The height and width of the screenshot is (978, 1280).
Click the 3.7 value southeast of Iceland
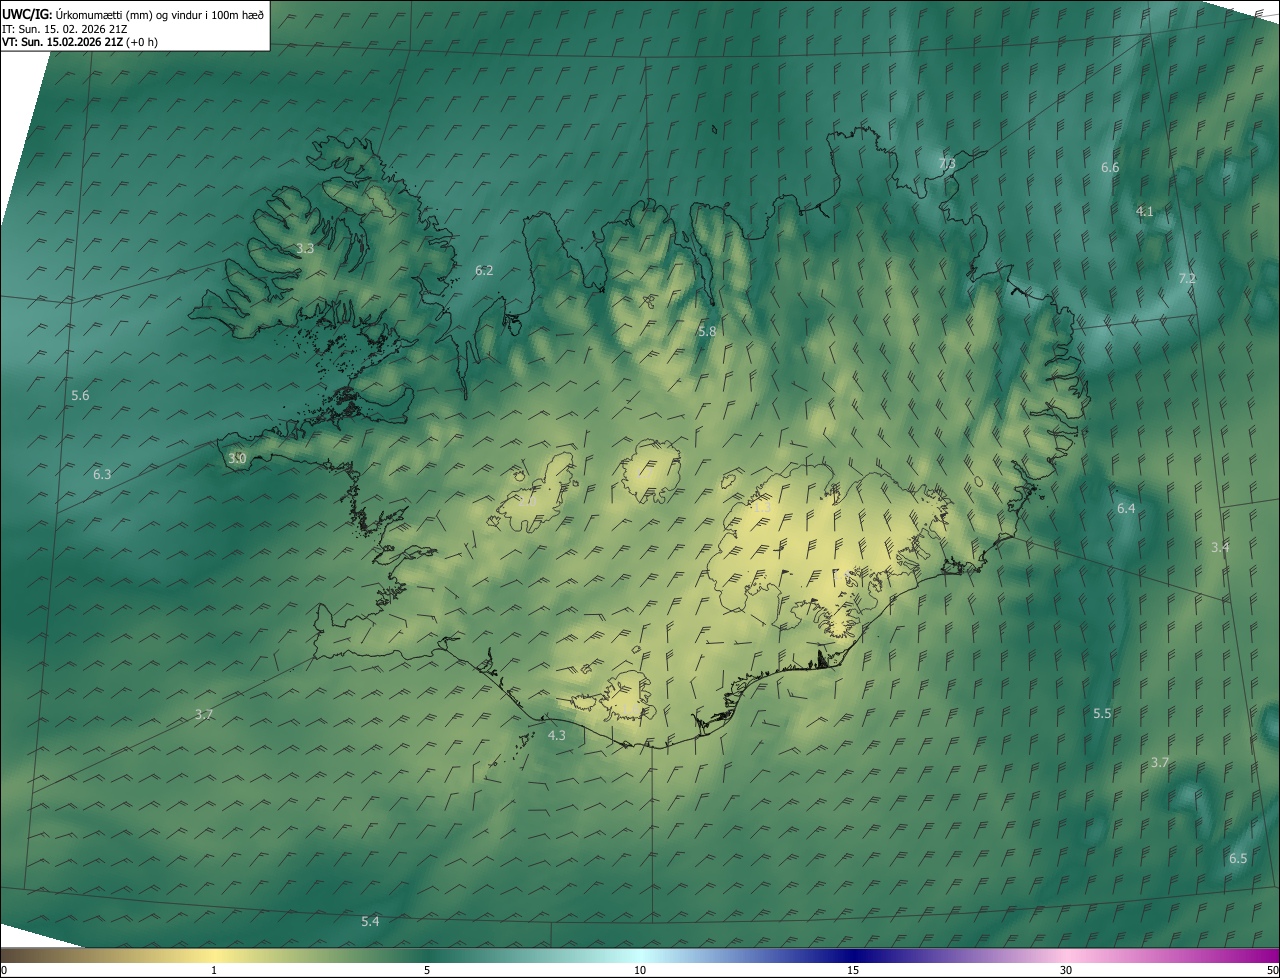click(x=1159, y=762)
